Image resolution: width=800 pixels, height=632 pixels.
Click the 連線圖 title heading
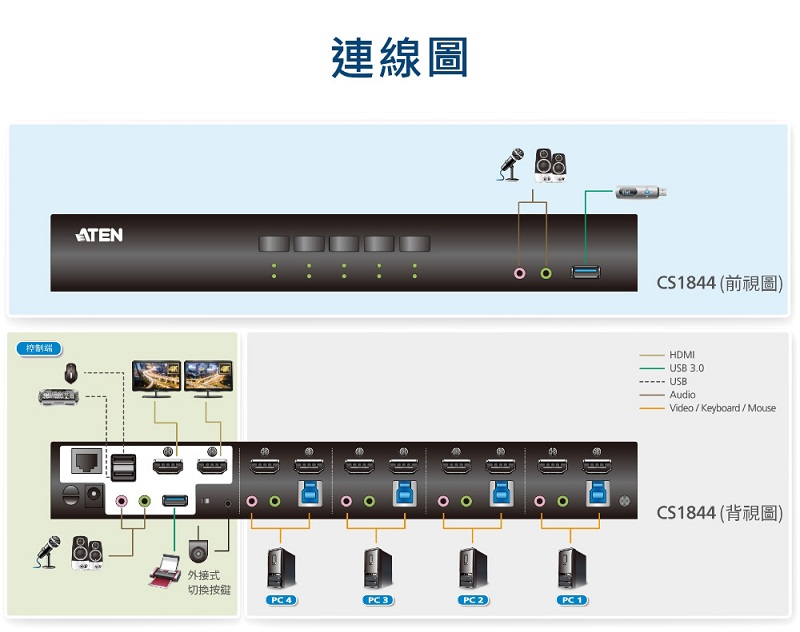pyautogui.click(x=400, y=58)
